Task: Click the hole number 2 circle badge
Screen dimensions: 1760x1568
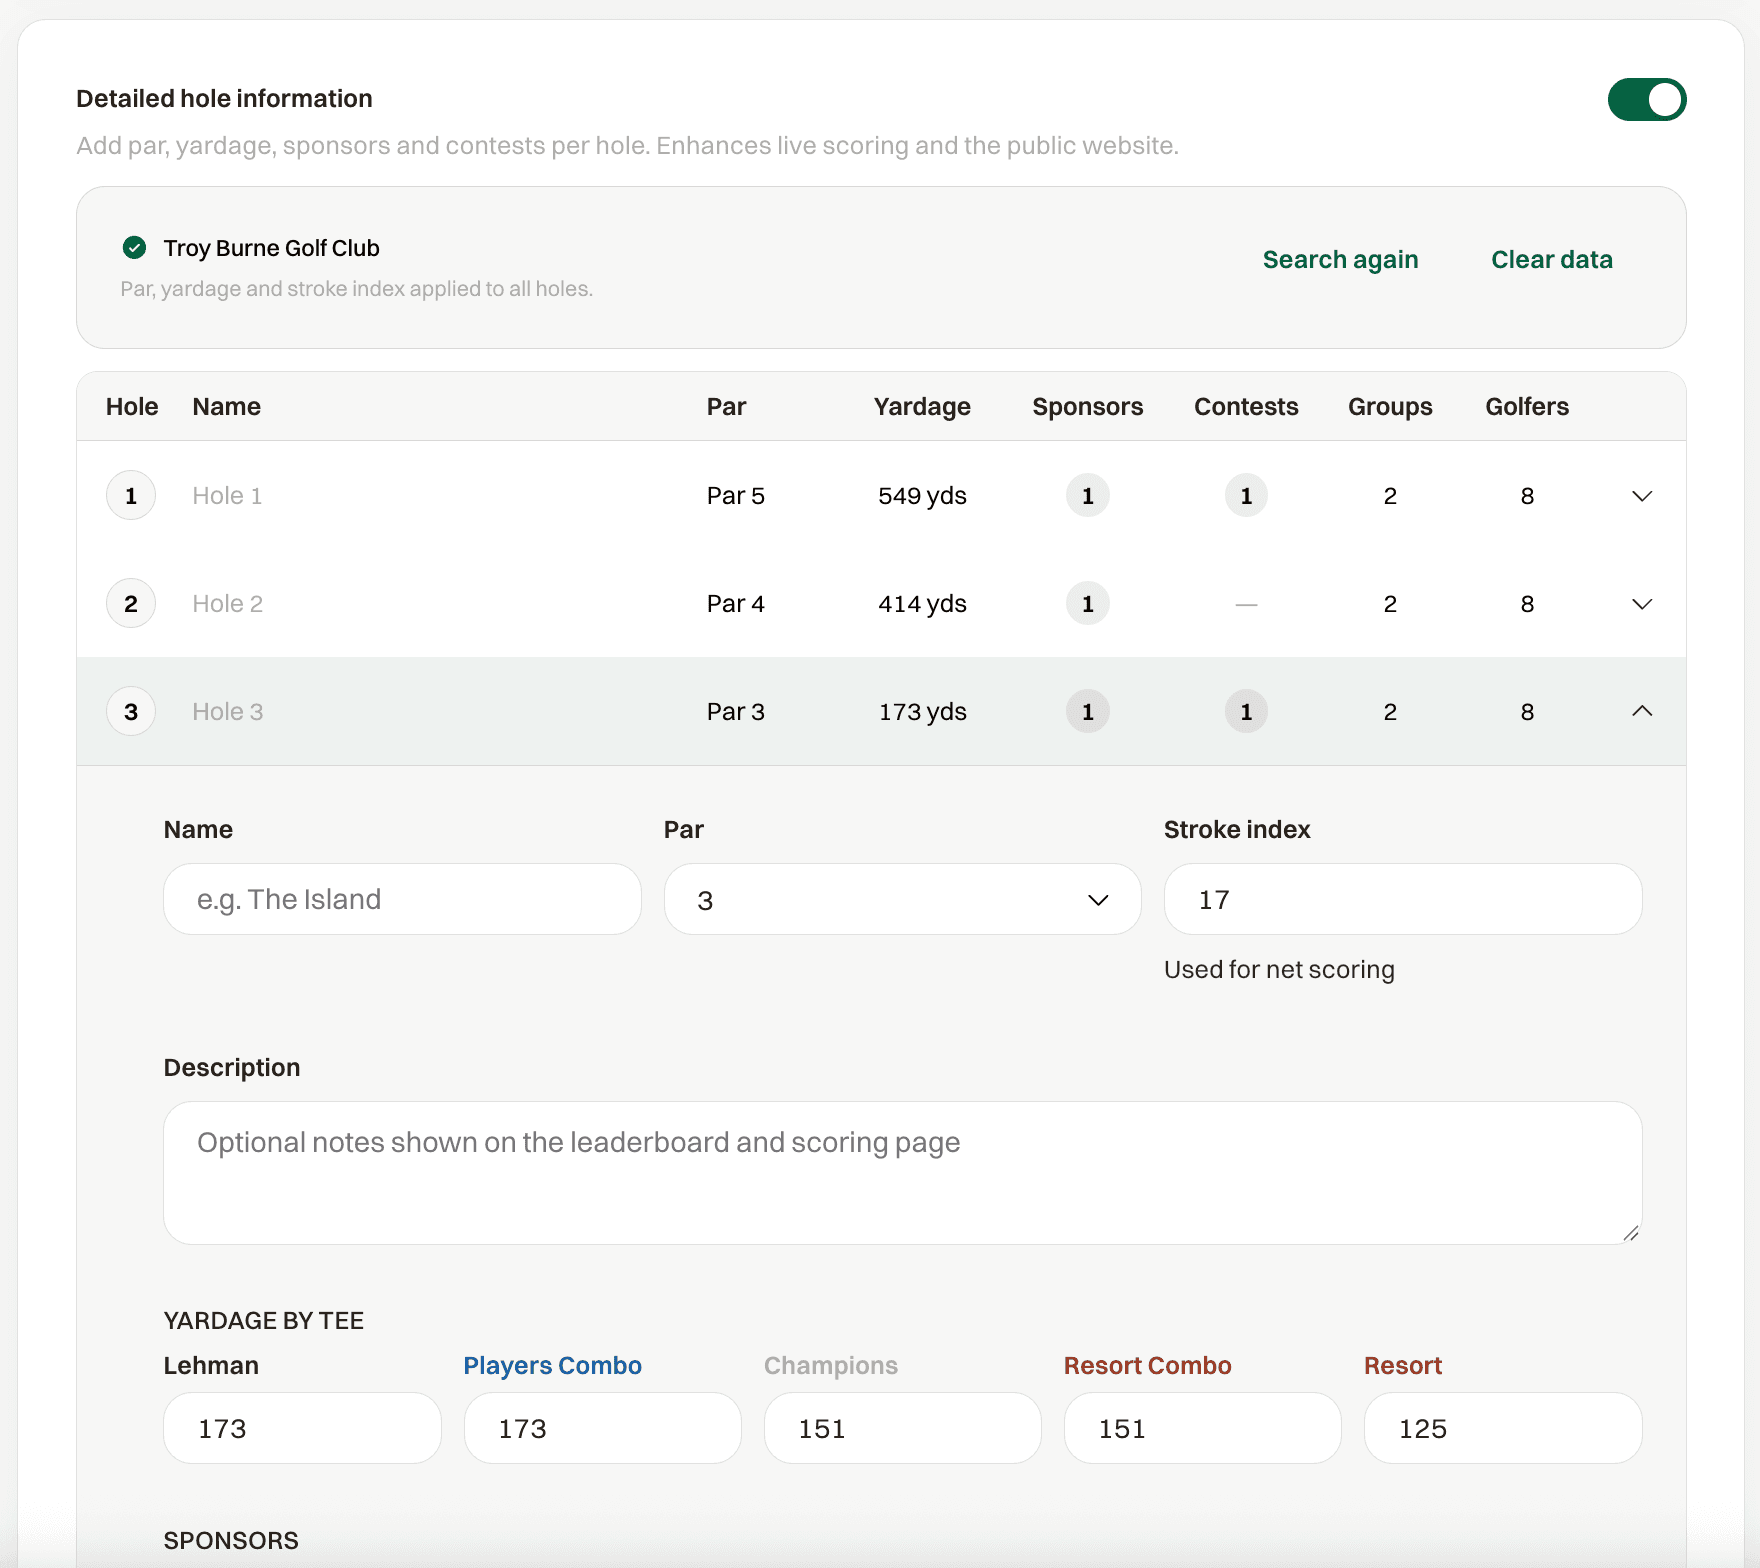Action: pos(131,603)
